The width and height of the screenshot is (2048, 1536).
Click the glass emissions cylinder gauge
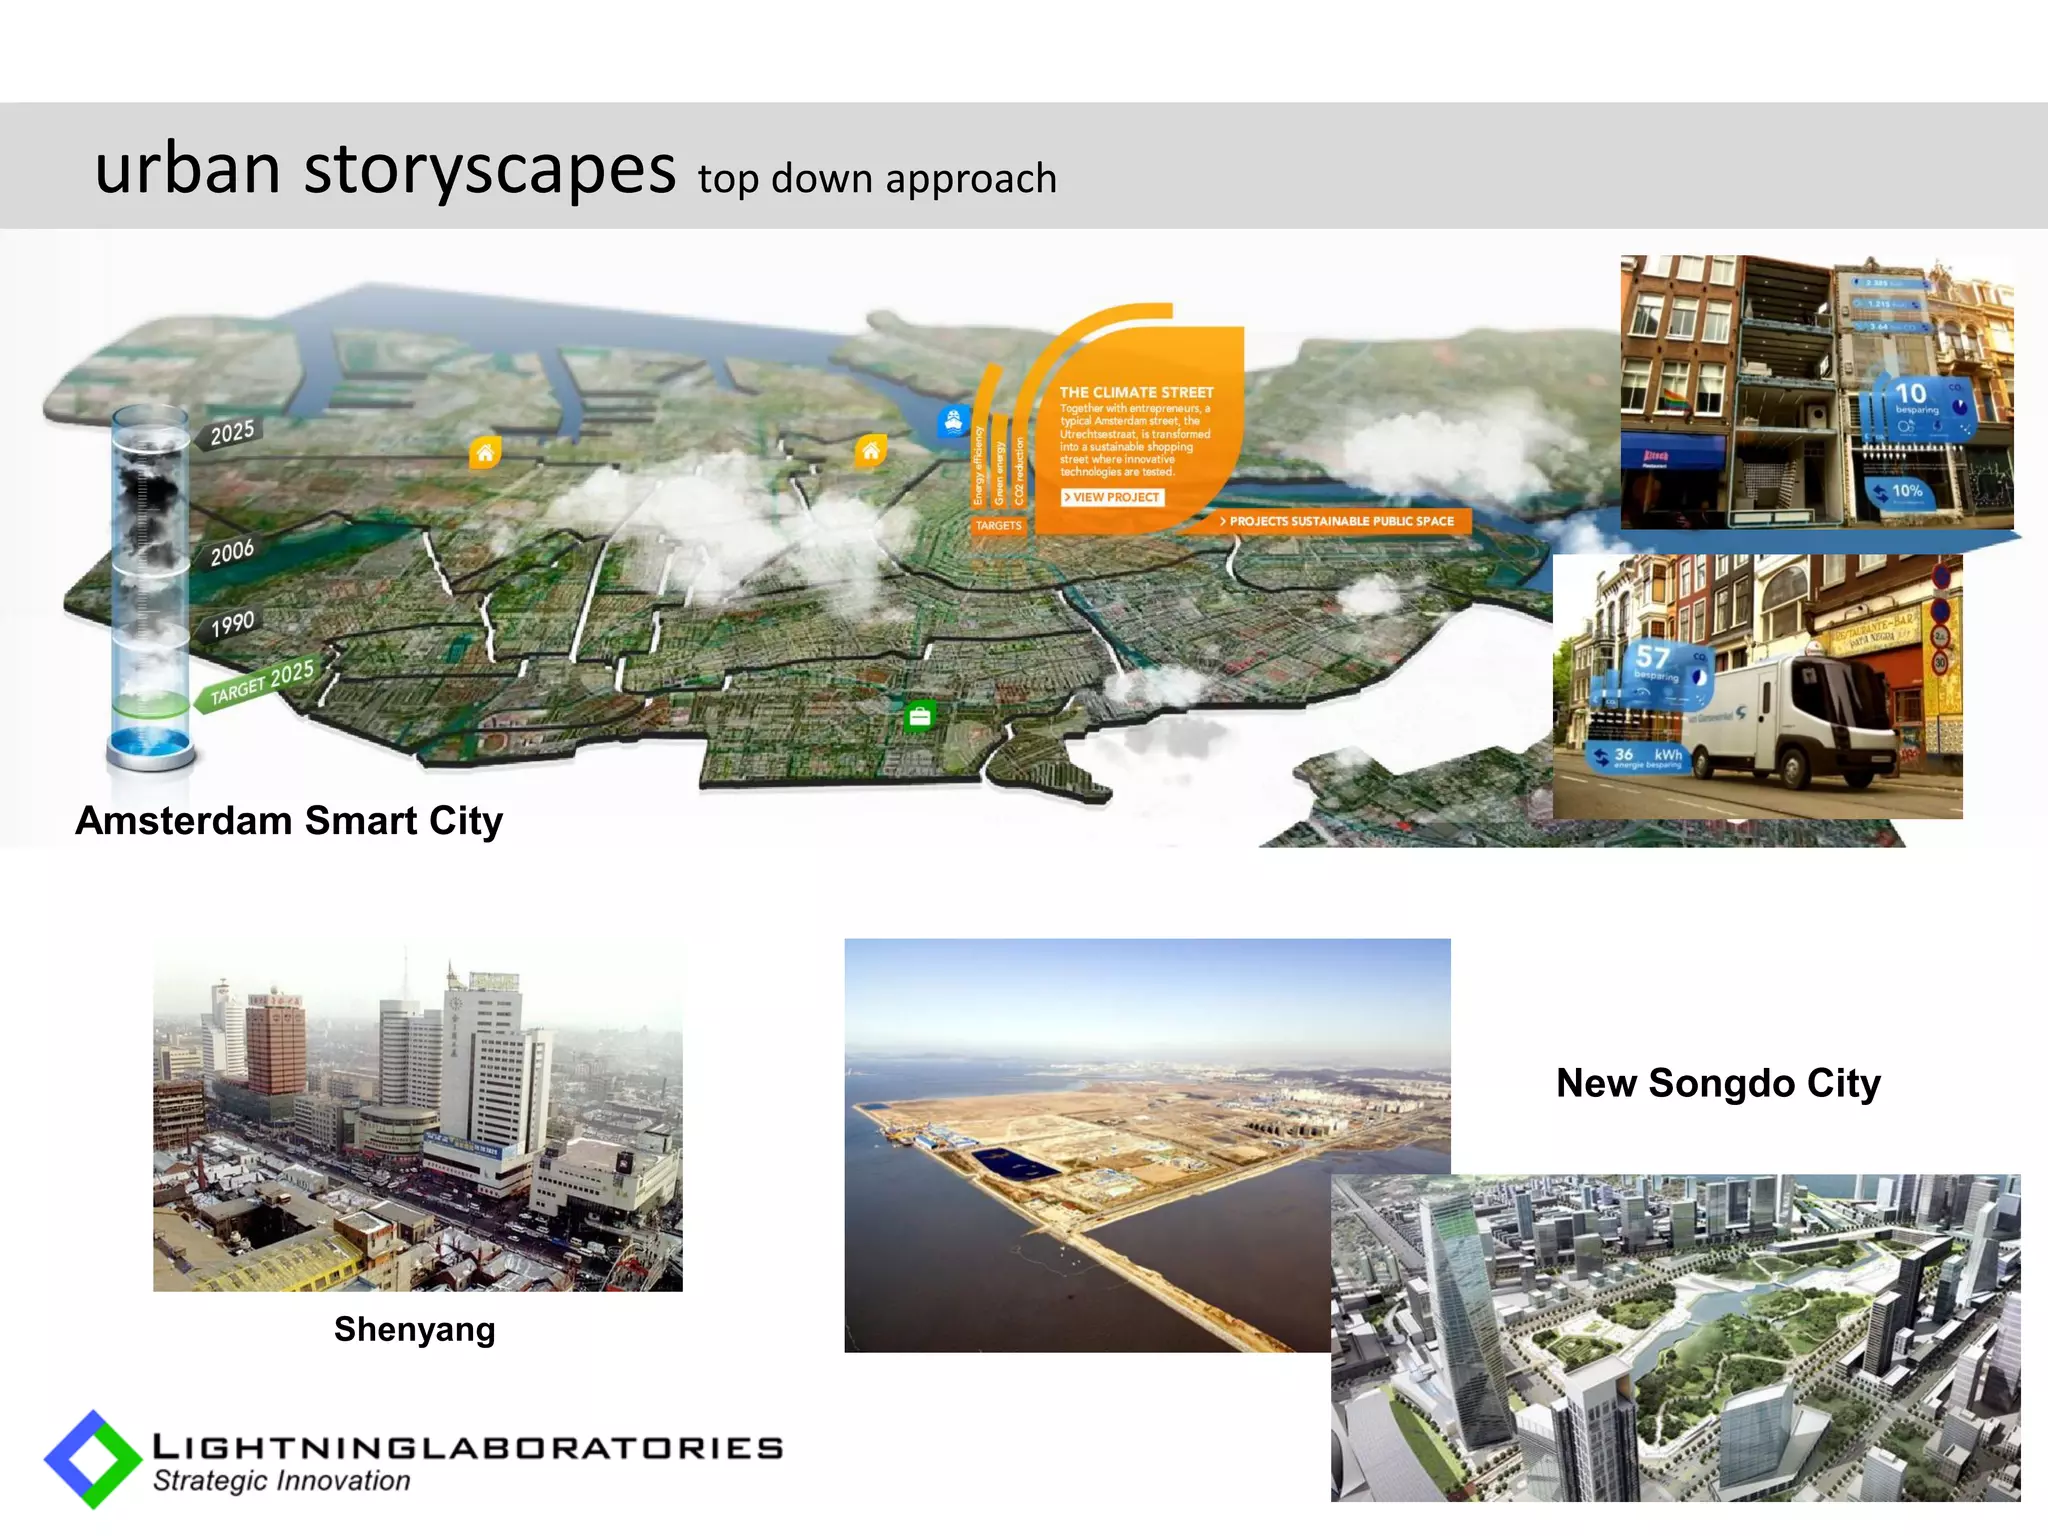[x=150, y=590]
